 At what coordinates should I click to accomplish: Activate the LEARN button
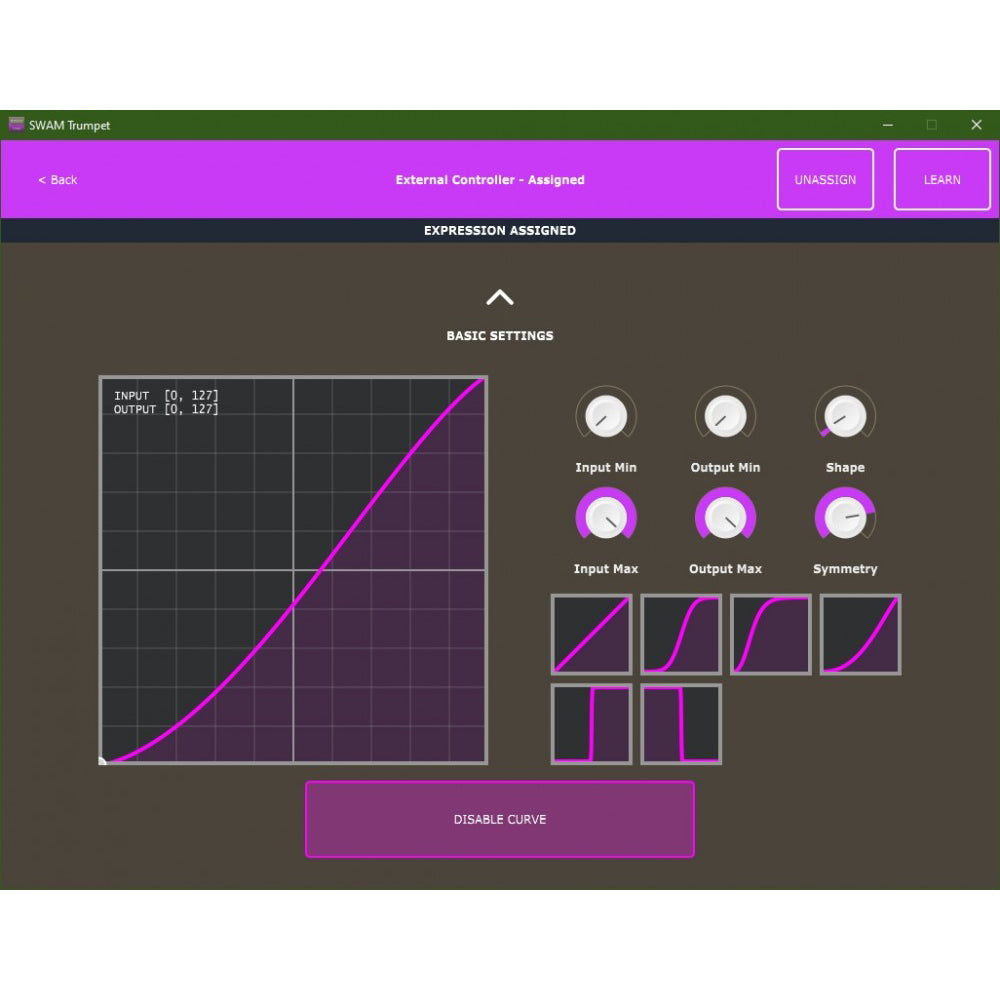[941, 180]
